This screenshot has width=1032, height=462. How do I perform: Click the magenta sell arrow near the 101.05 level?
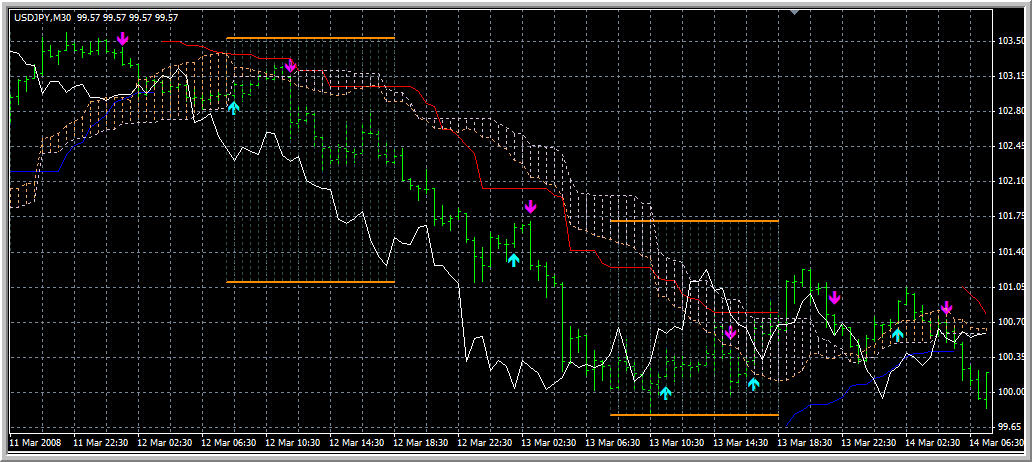pos(835,297)
